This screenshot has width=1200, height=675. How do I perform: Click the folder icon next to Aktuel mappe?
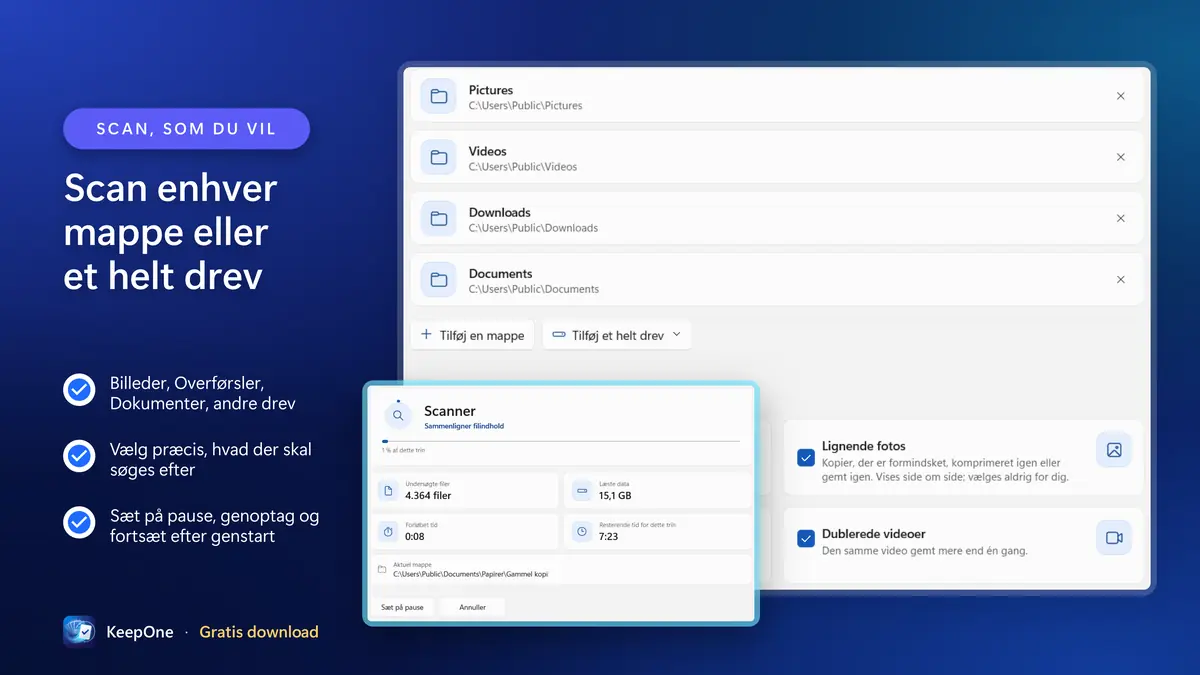382,570
